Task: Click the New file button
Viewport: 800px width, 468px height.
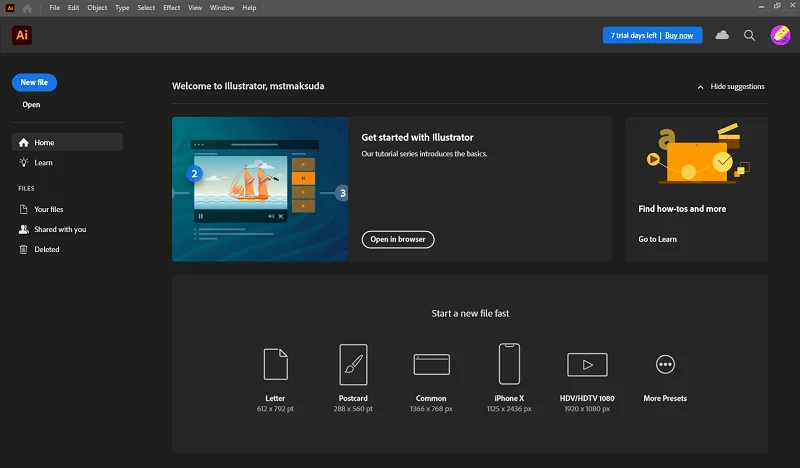Action: coord(34,82)
